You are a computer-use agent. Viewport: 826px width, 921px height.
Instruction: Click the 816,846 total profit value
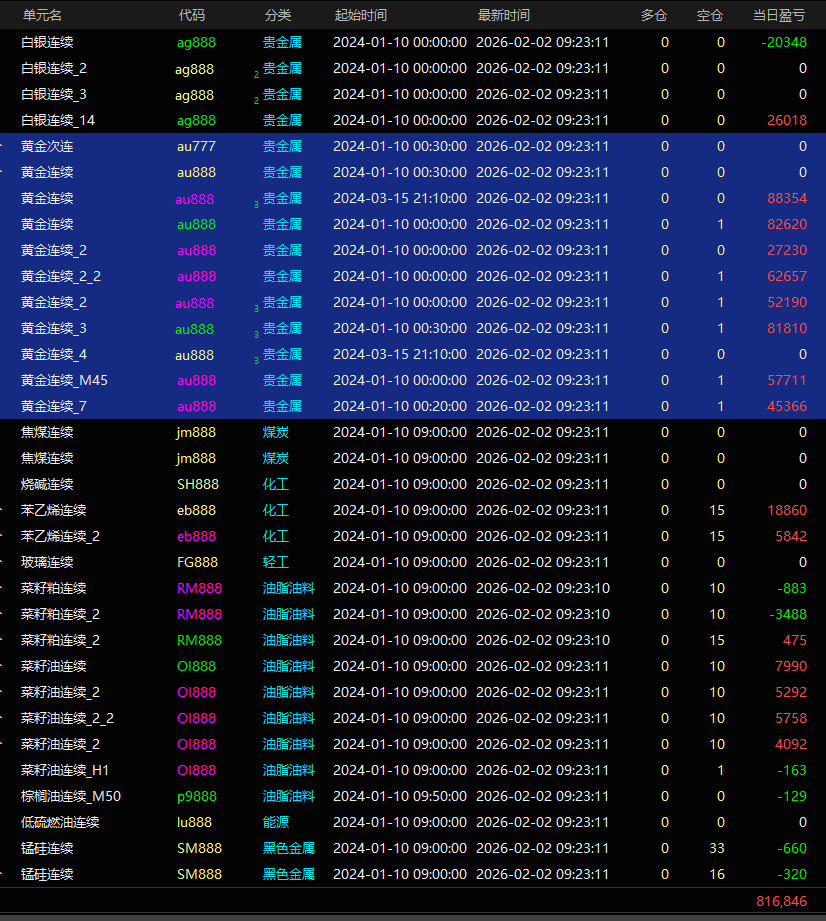pyautogui.click(x=781, y=901)
